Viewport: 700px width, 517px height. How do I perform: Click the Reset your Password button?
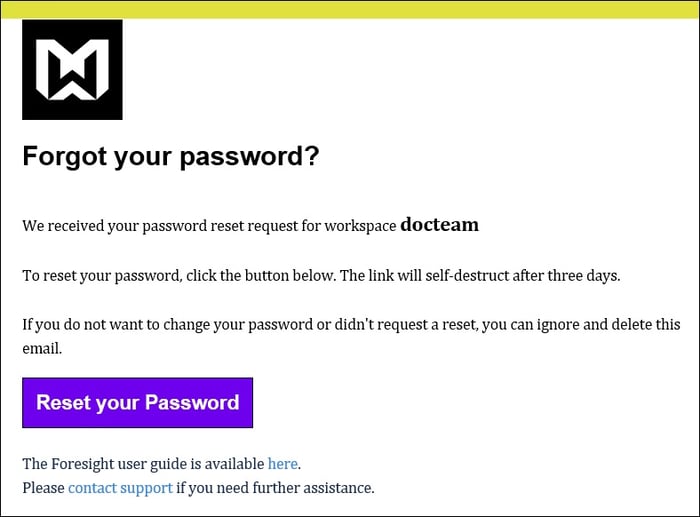pyautogui.click(x=137, y=403)
